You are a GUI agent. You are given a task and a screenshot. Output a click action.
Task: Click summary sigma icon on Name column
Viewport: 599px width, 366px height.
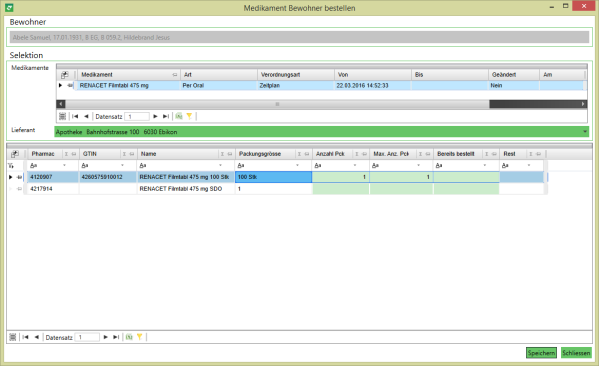click(x=222, y=154)
